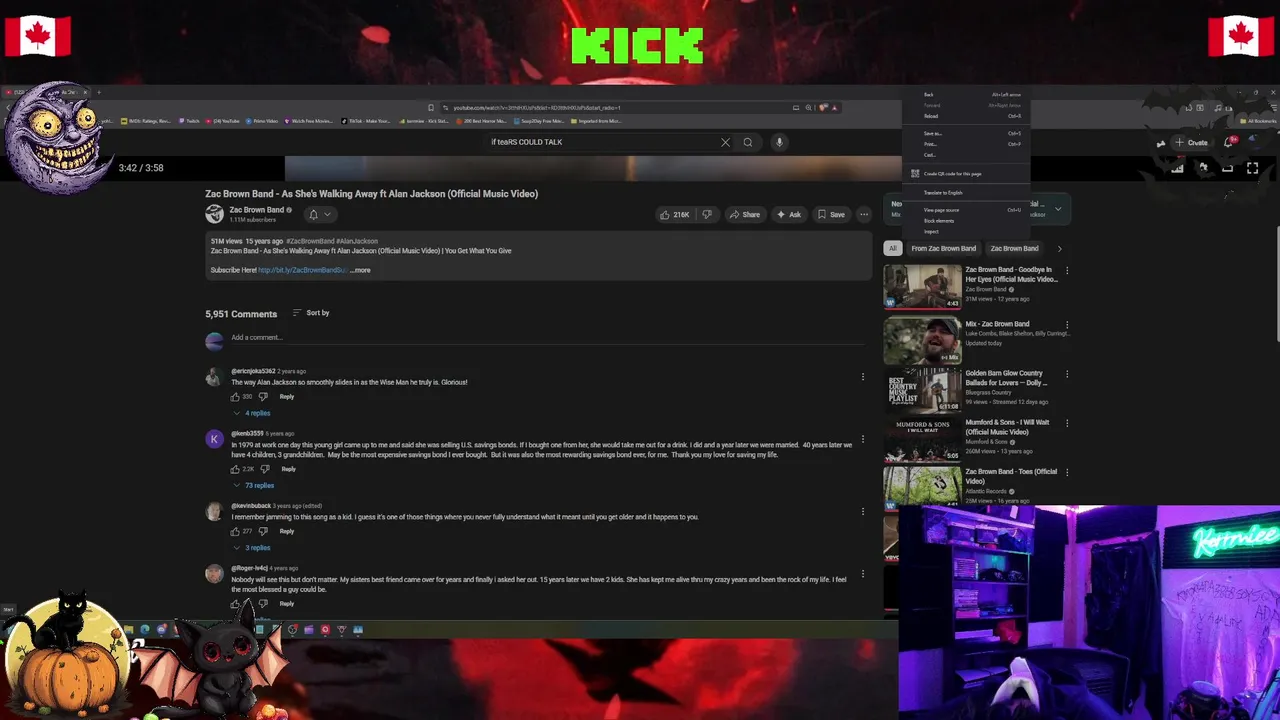Expand description with ...more
The image size is (1280, 720).
pos(360,270)
